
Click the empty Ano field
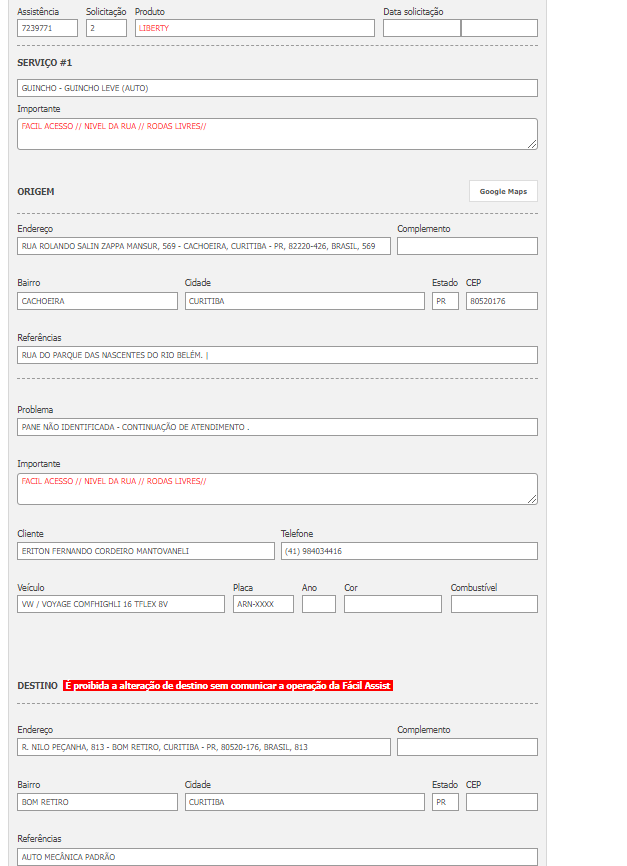tap(319, 604)
